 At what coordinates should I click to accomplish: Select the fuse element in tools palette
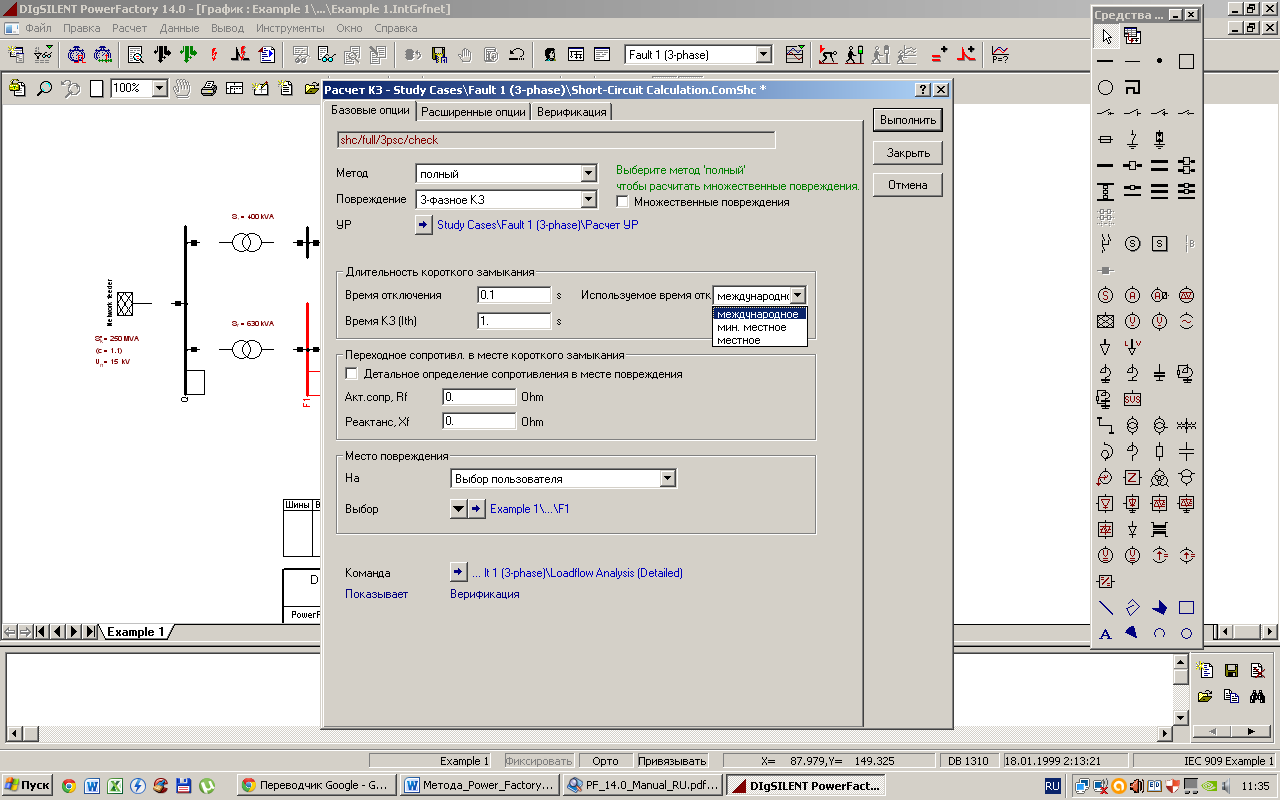point(1105,139)
